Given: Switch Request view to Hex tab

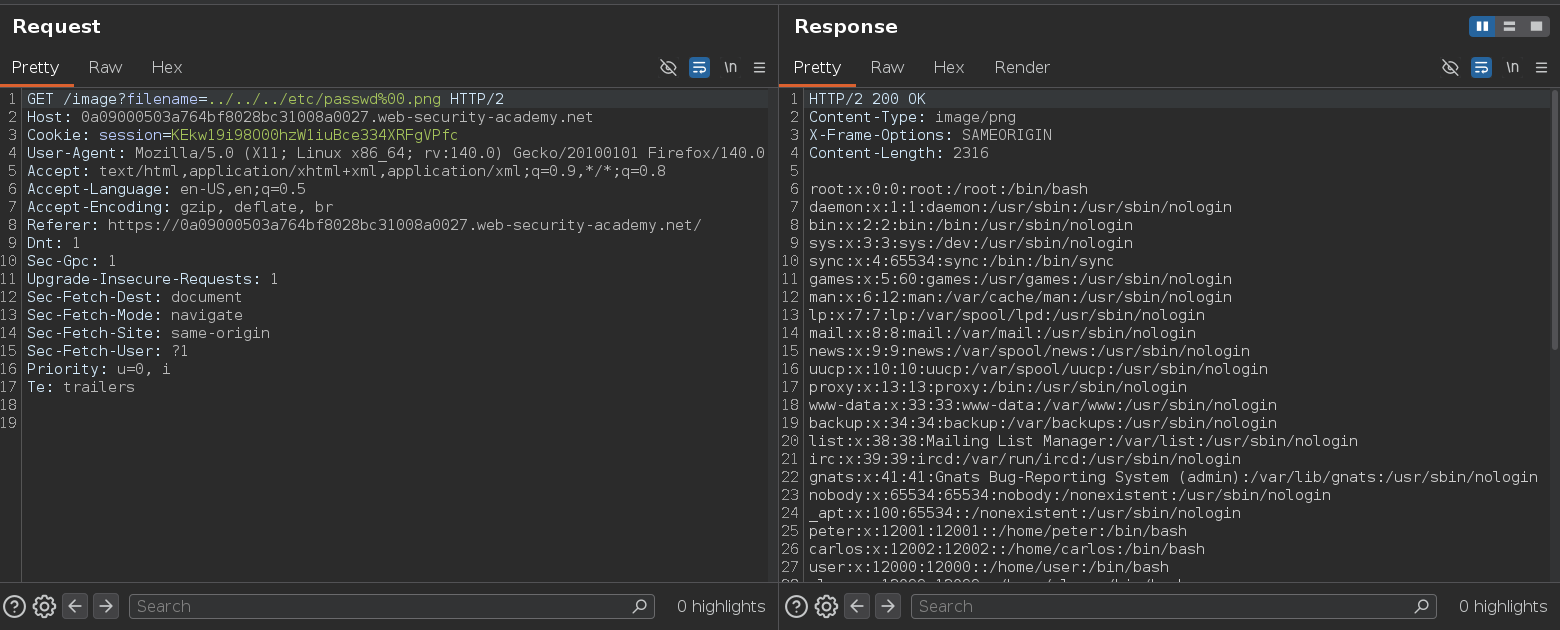Looking at the screenshot, I should 167,67.
